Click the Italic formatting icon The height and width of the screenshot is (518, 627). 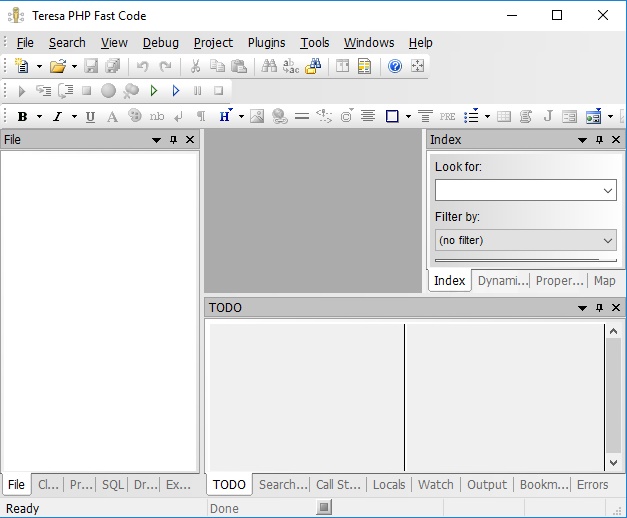(x=57, y=116)
